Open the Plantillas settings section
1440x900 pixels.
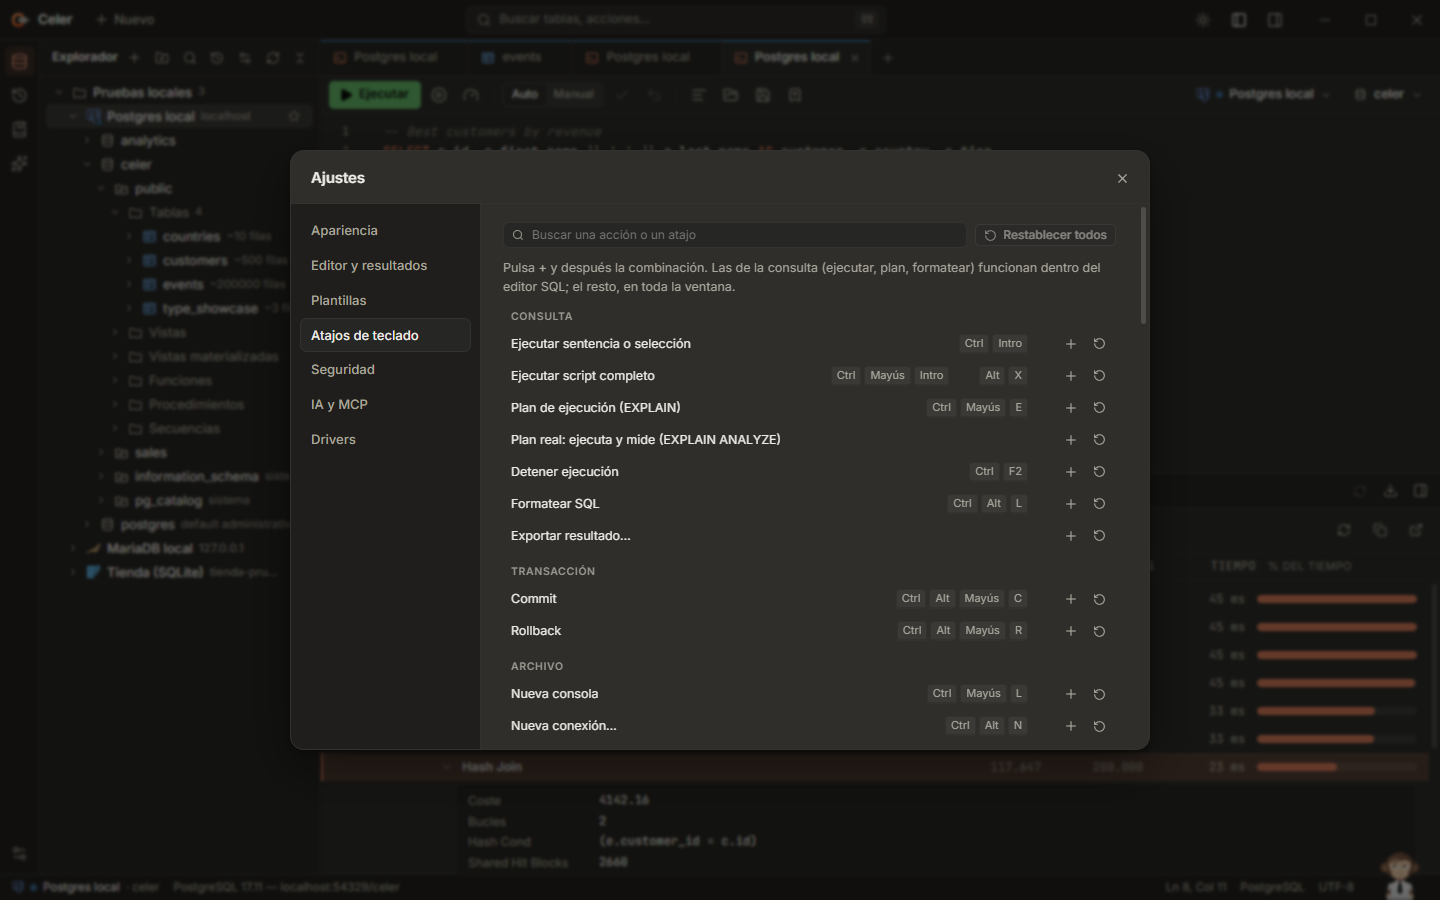pyautogui.click(x=385, y=301)
